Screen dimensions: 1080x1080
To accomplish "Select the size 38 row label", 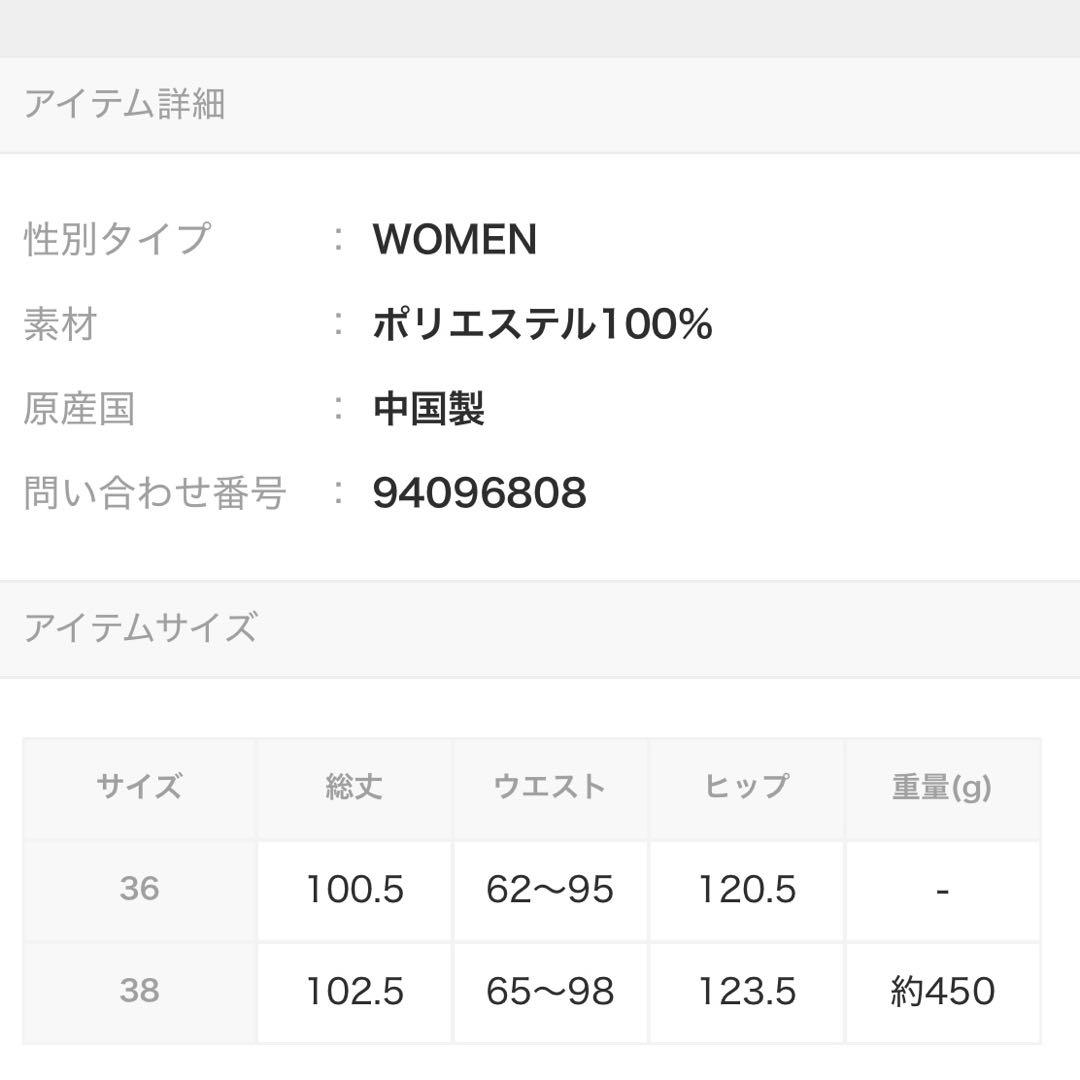I will [140, 992].
